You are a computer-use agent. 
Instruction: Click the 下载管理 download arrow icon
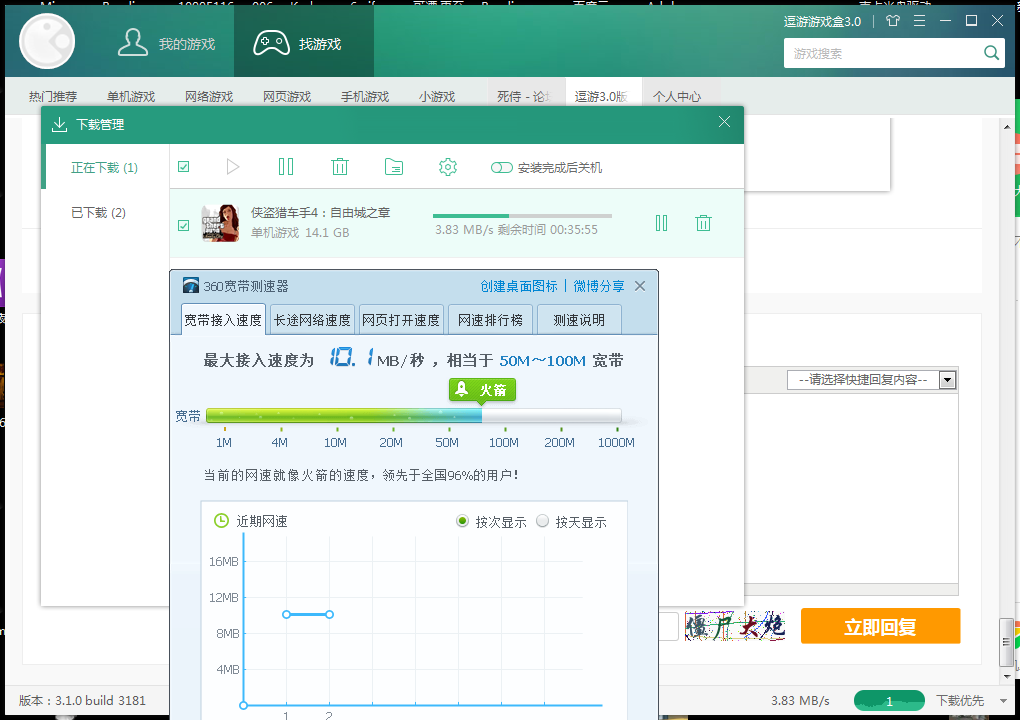(59, 124)
